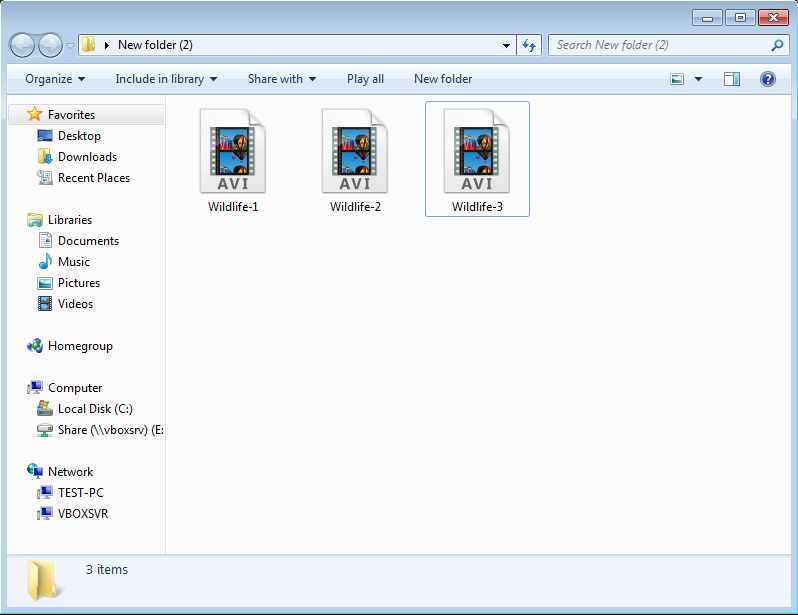798x615 pixels.
Task: Click the New folder toolbar button
Action: 443,79
